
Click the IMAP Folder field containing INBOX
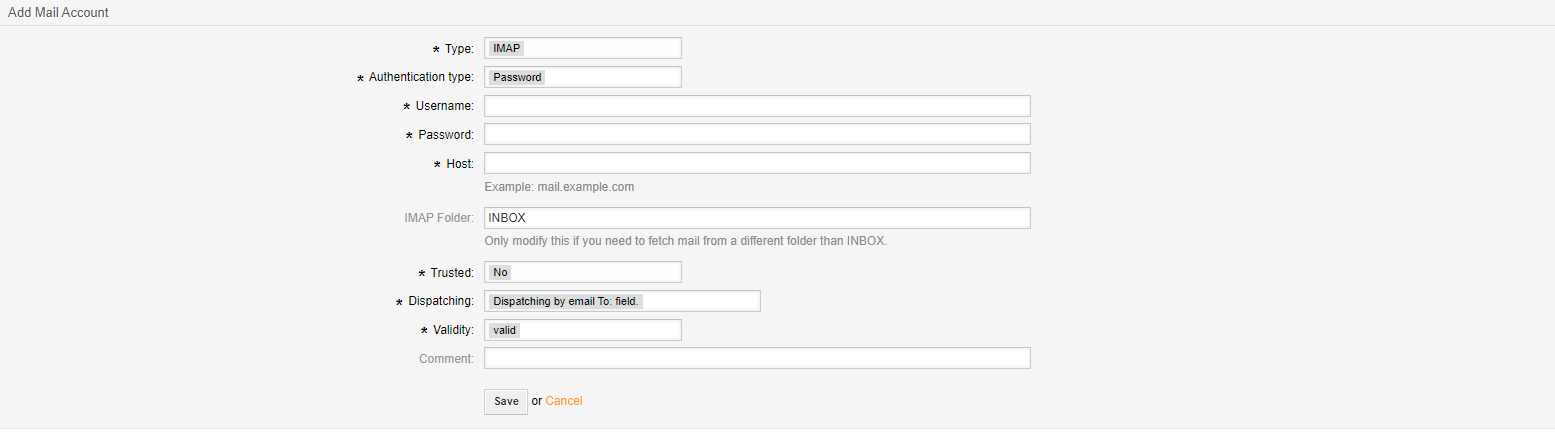(757, 218)
